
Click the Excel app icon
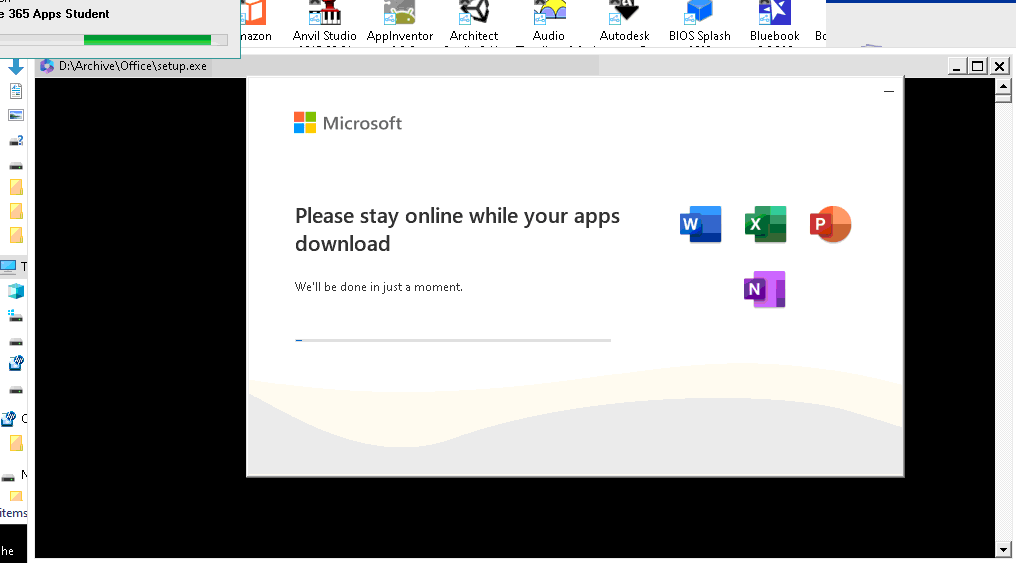[765, 224]
